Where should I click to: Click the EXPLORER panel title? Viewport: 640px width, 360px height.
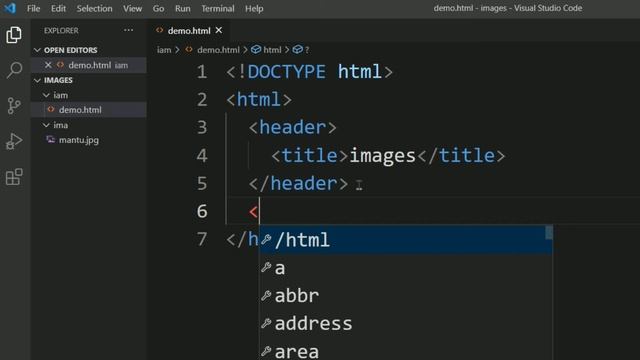pyautogui.click(x=61, y=31)
